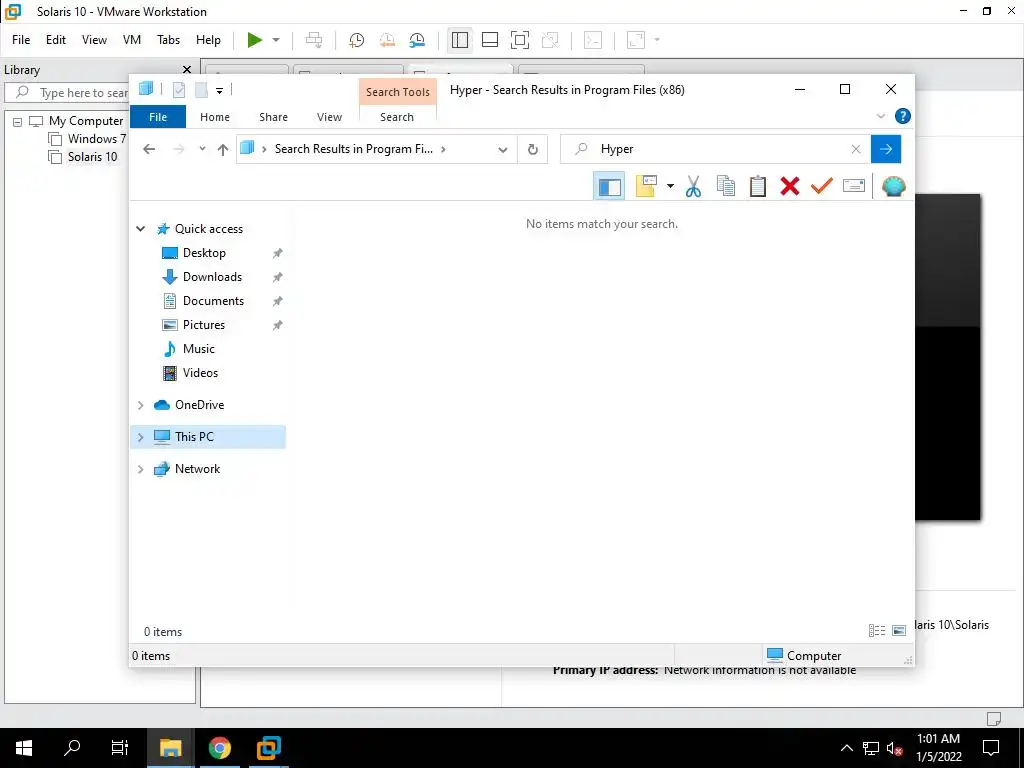Collapse the My Computer tree node
The width and height of the screenshot is (1024, 768).
click(x=18, y=121)
